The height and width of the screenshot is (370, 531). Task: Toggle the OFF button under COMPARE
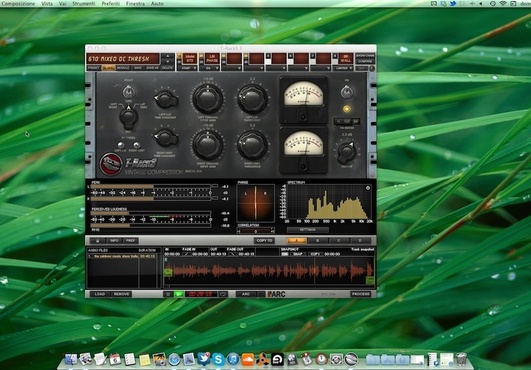coord(361,68)
